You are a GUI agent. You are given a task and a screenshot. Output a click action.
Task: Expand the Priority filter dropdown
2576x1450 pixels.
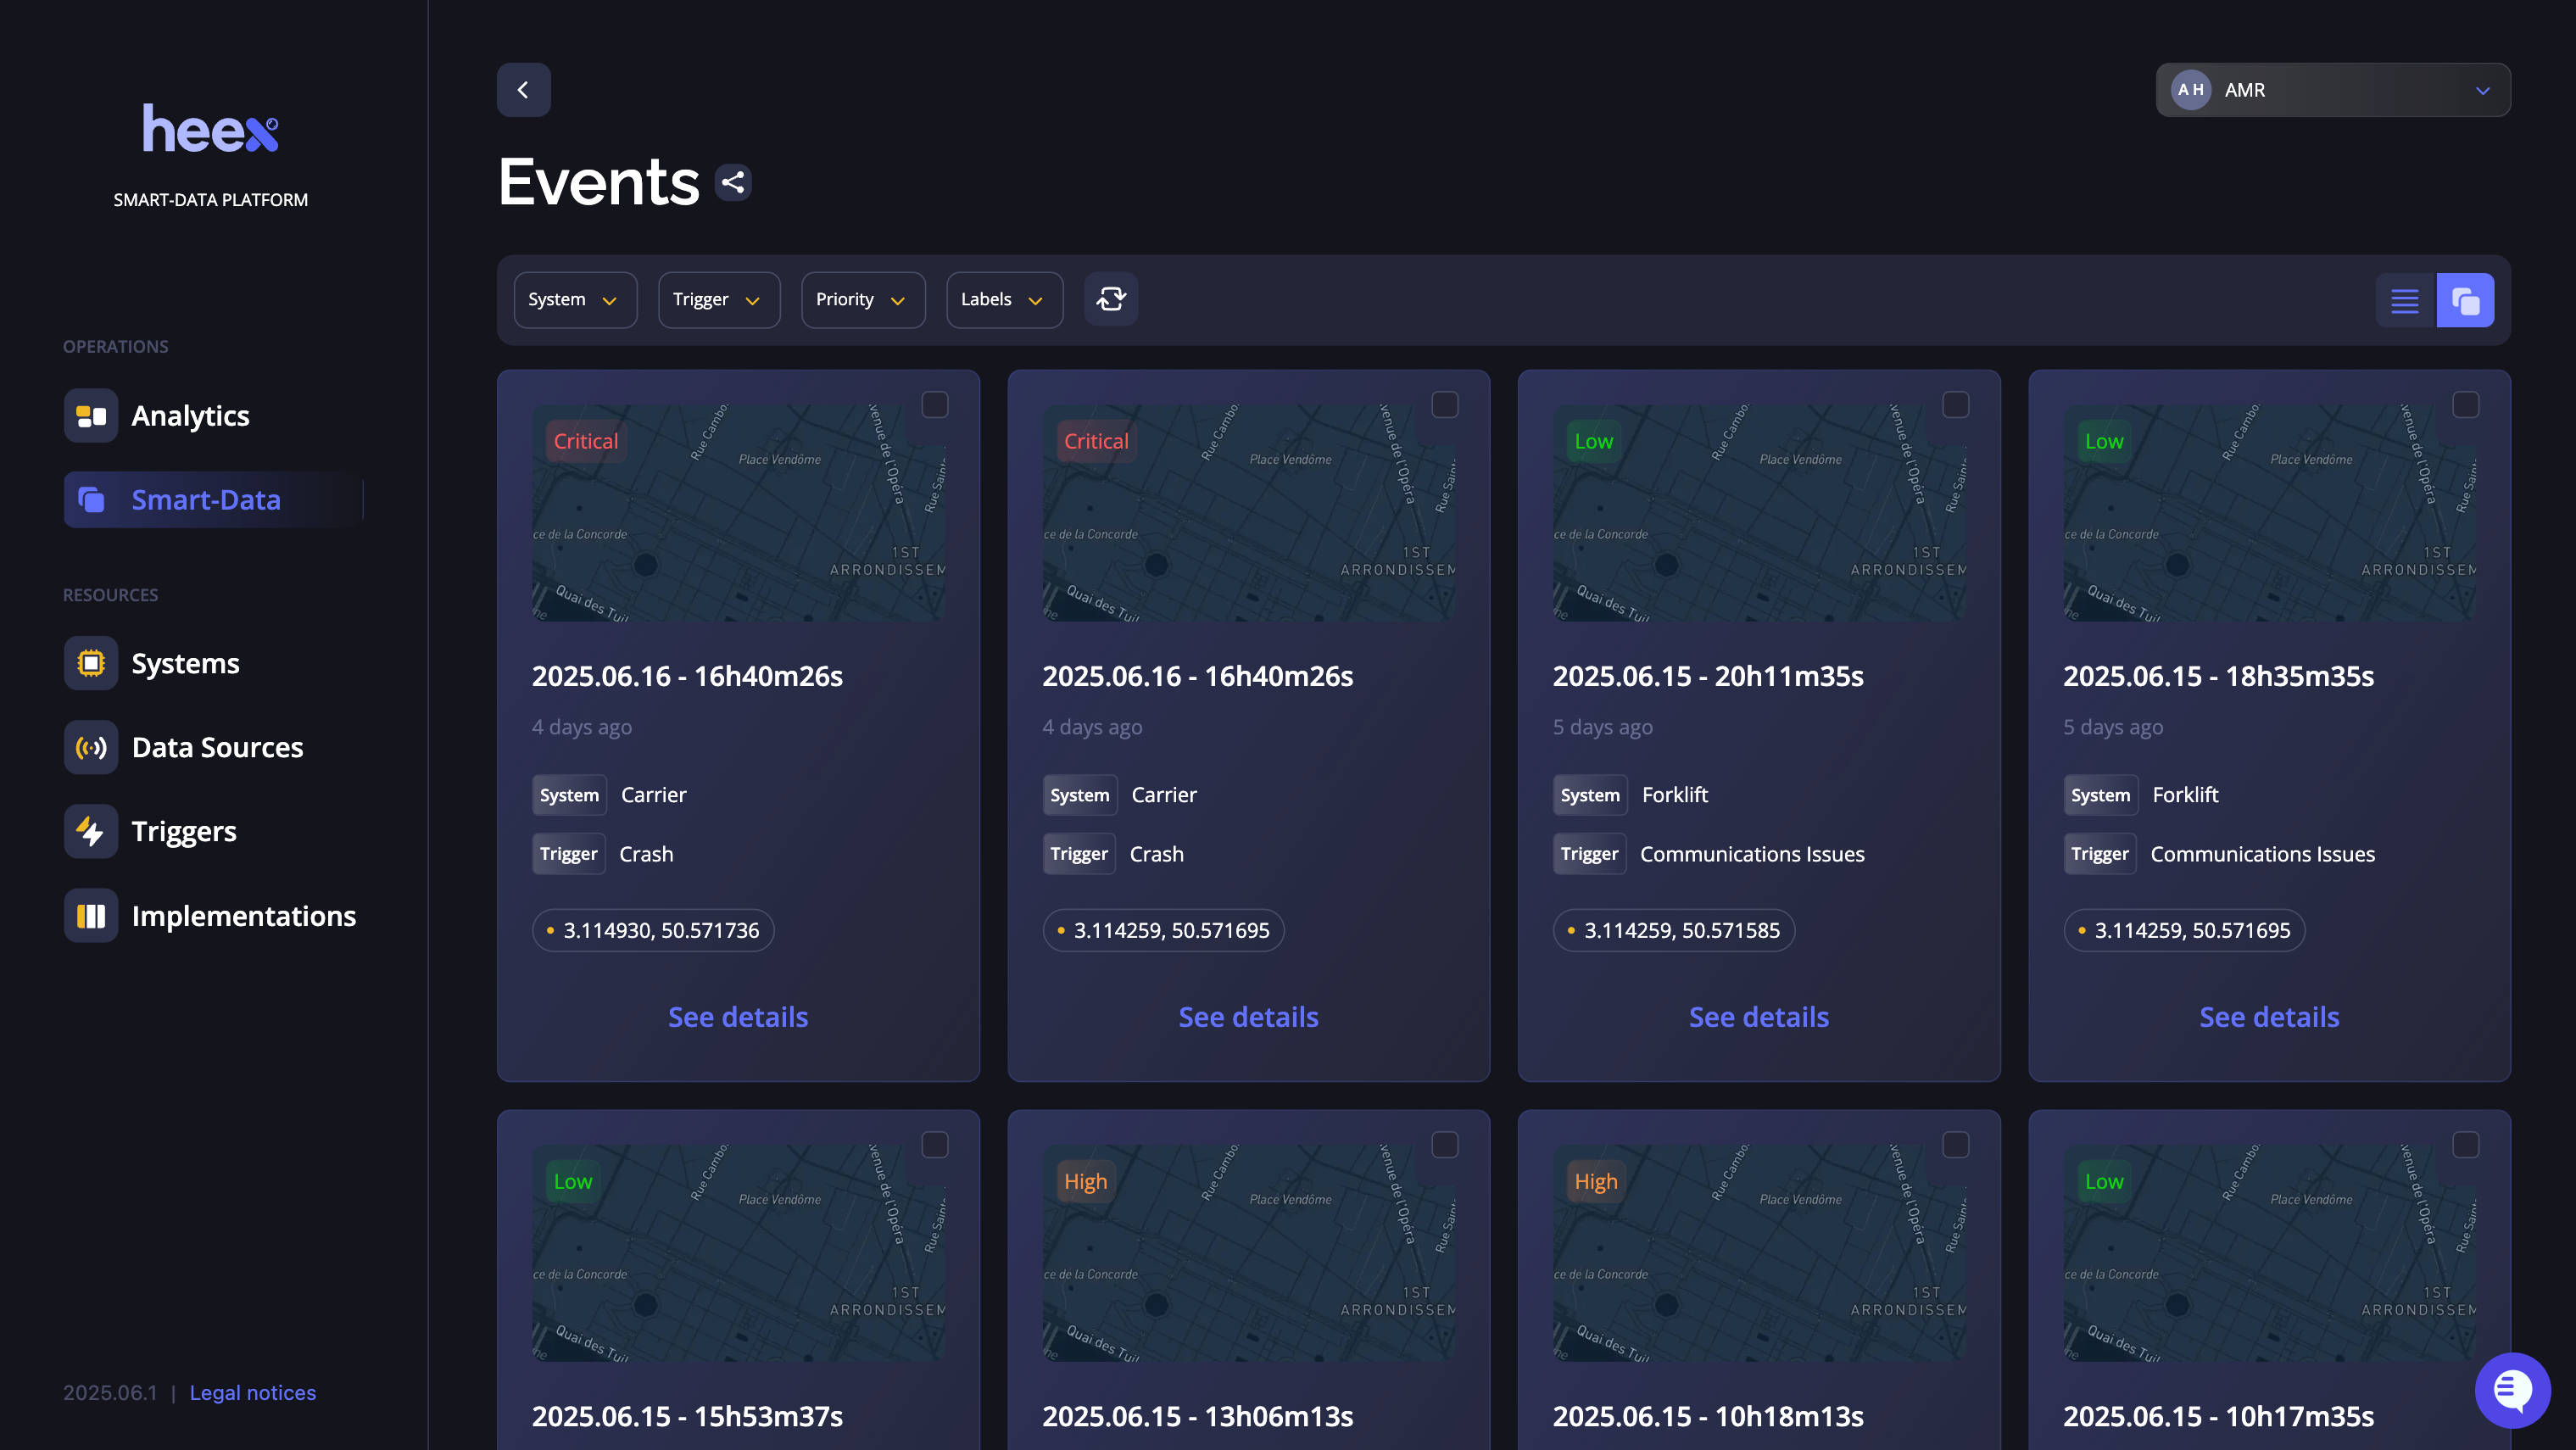863,300
